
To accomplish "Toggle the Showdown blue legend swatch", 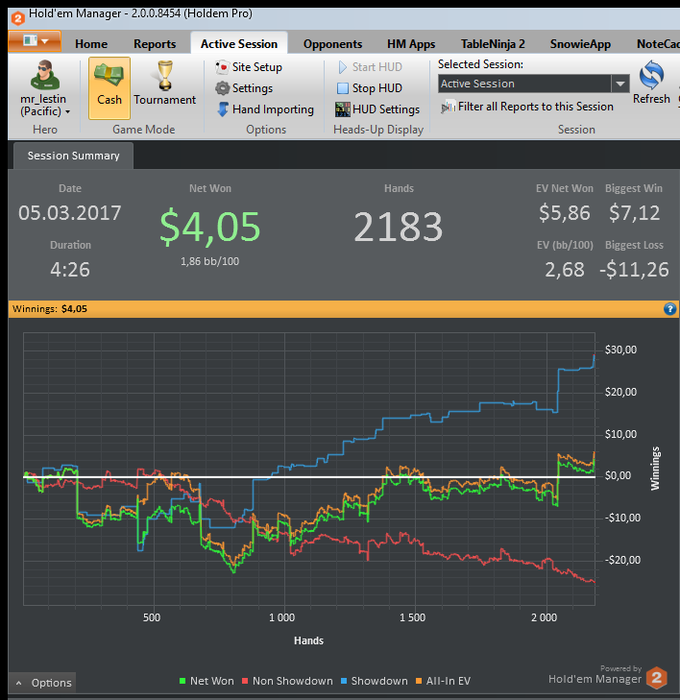I will point(344,681).
